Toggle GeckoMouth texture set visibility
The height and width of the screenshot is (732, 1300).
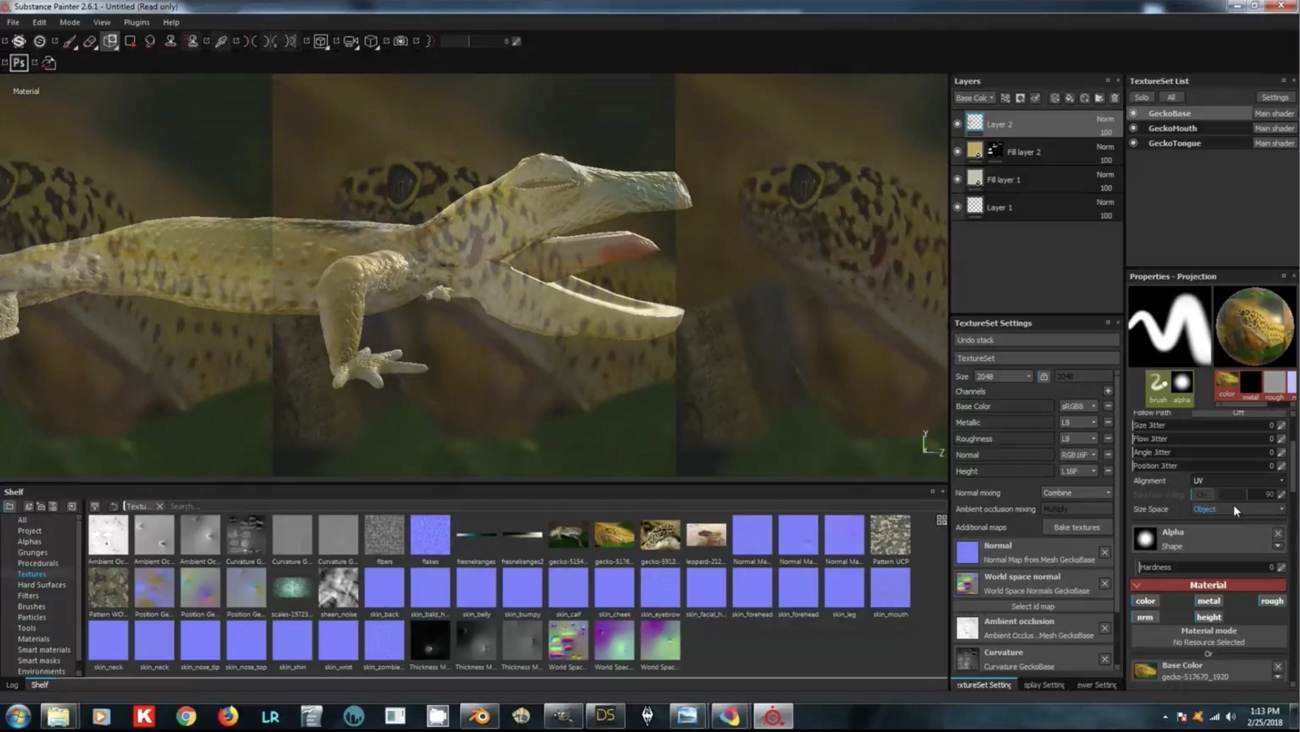[x=1134, y=128]
